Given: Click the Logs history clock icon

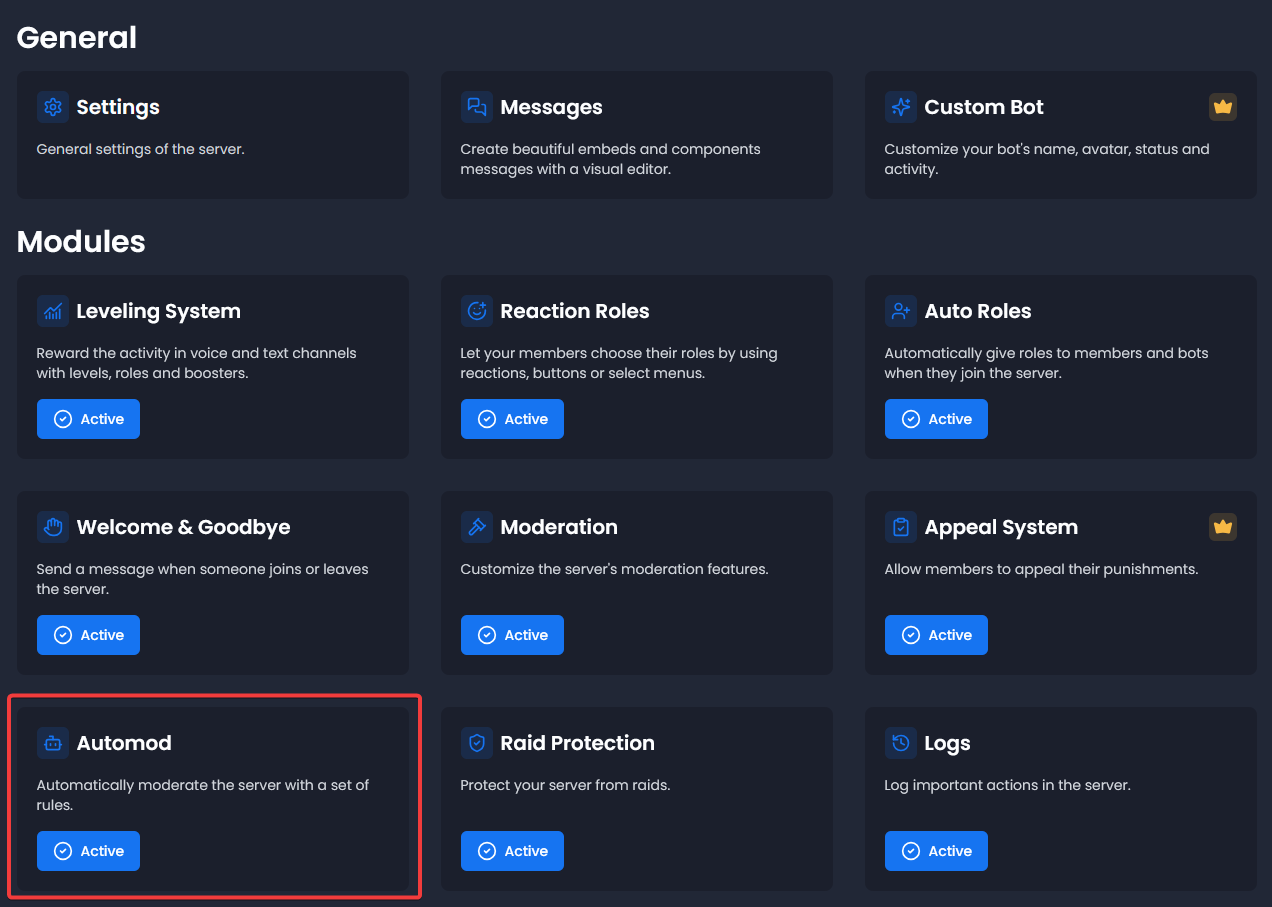Looking at the screenshot, I should point(900,743).
